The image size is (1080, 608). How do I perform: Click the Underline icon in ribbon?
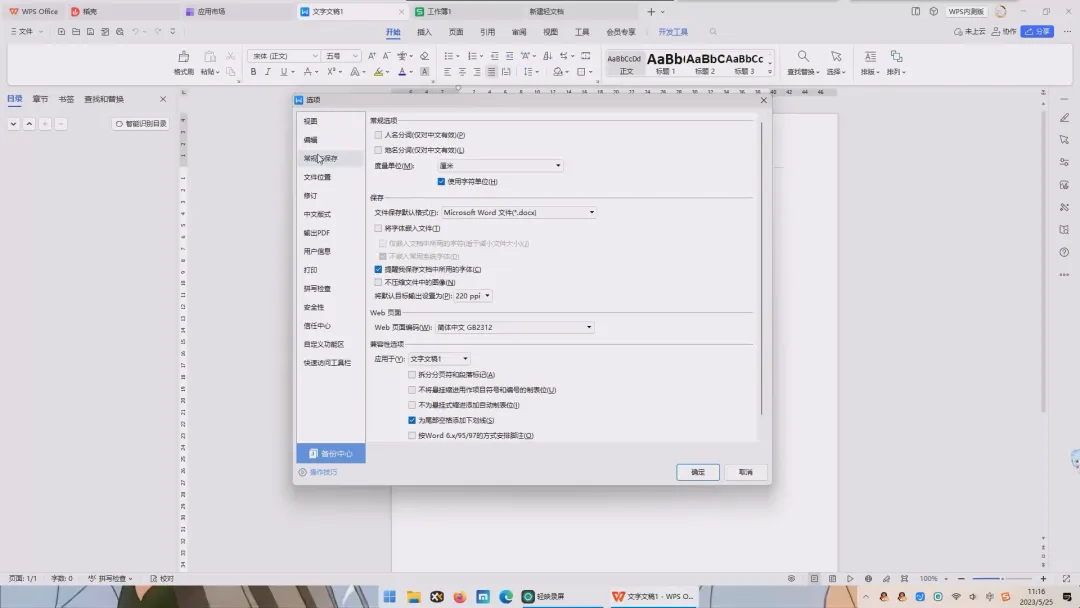283,72
